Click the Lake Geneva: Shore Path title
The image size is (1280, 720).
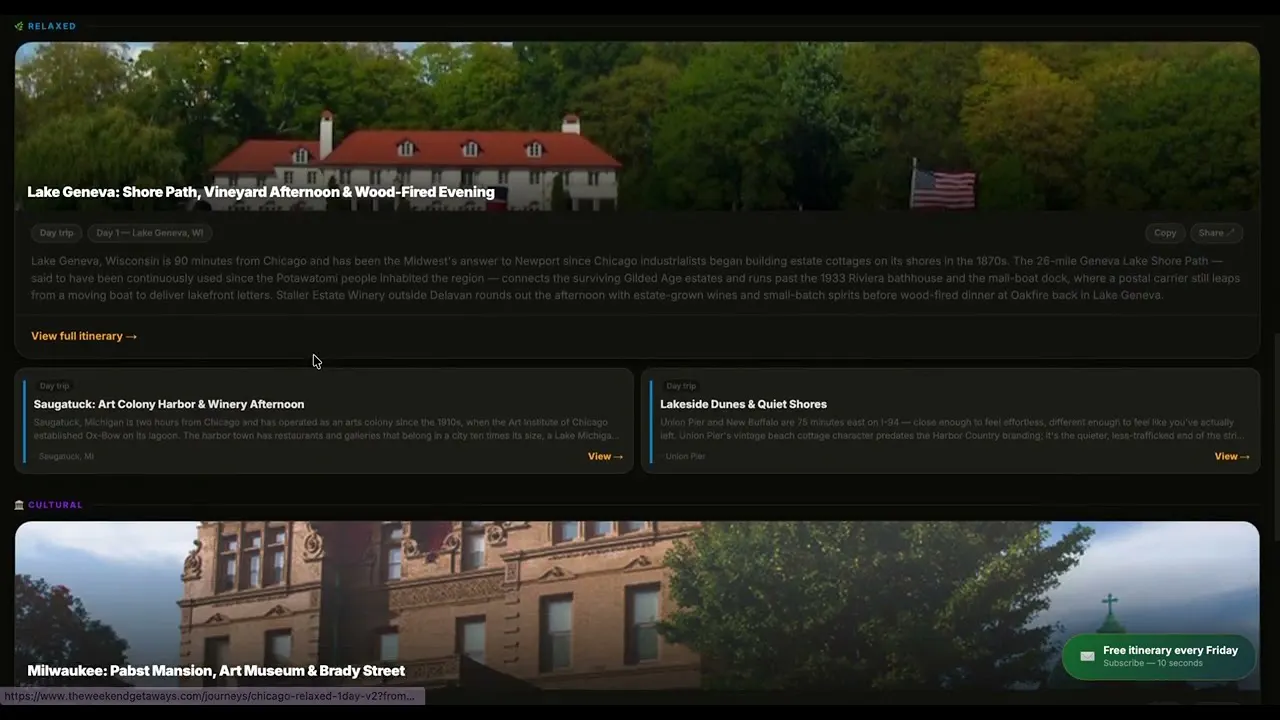click(261, 192)
